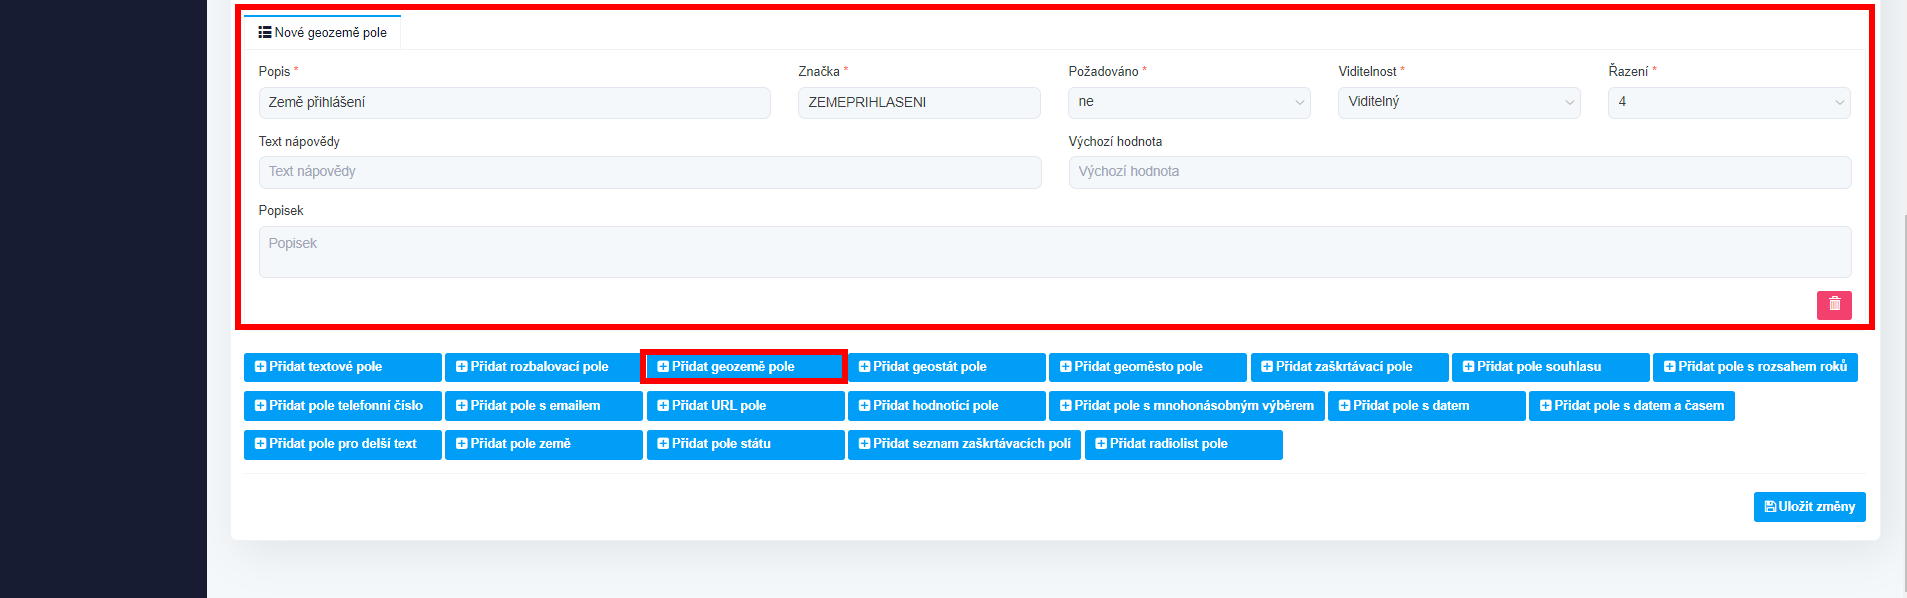Save changes with Uložit změny

point(1809,507)
